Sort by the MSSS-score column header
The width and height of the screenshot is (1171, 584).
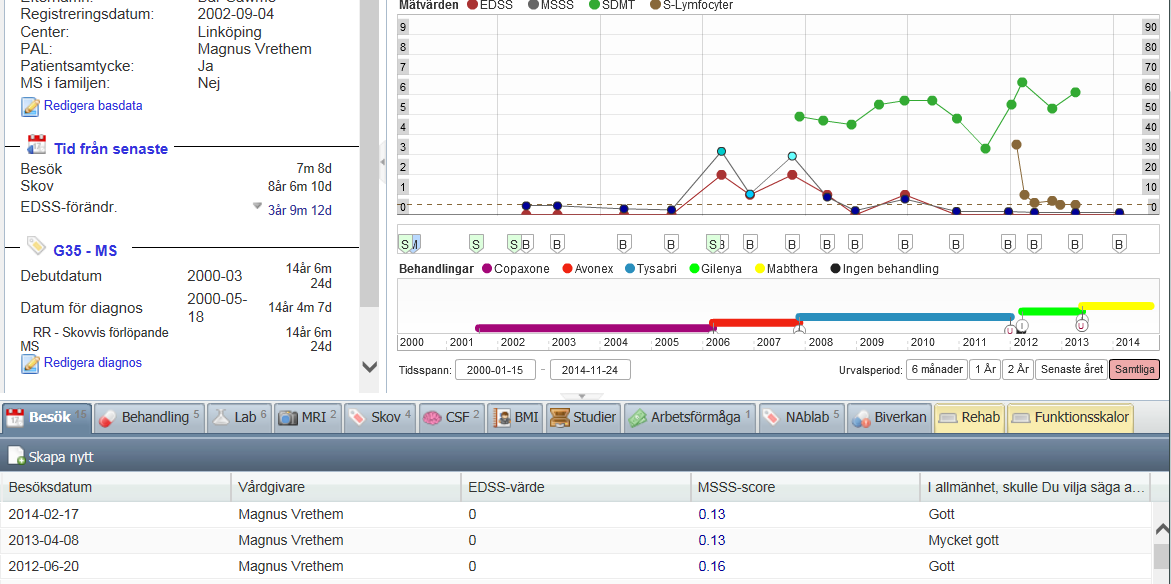pyautogui.click(x=805, y=487)
